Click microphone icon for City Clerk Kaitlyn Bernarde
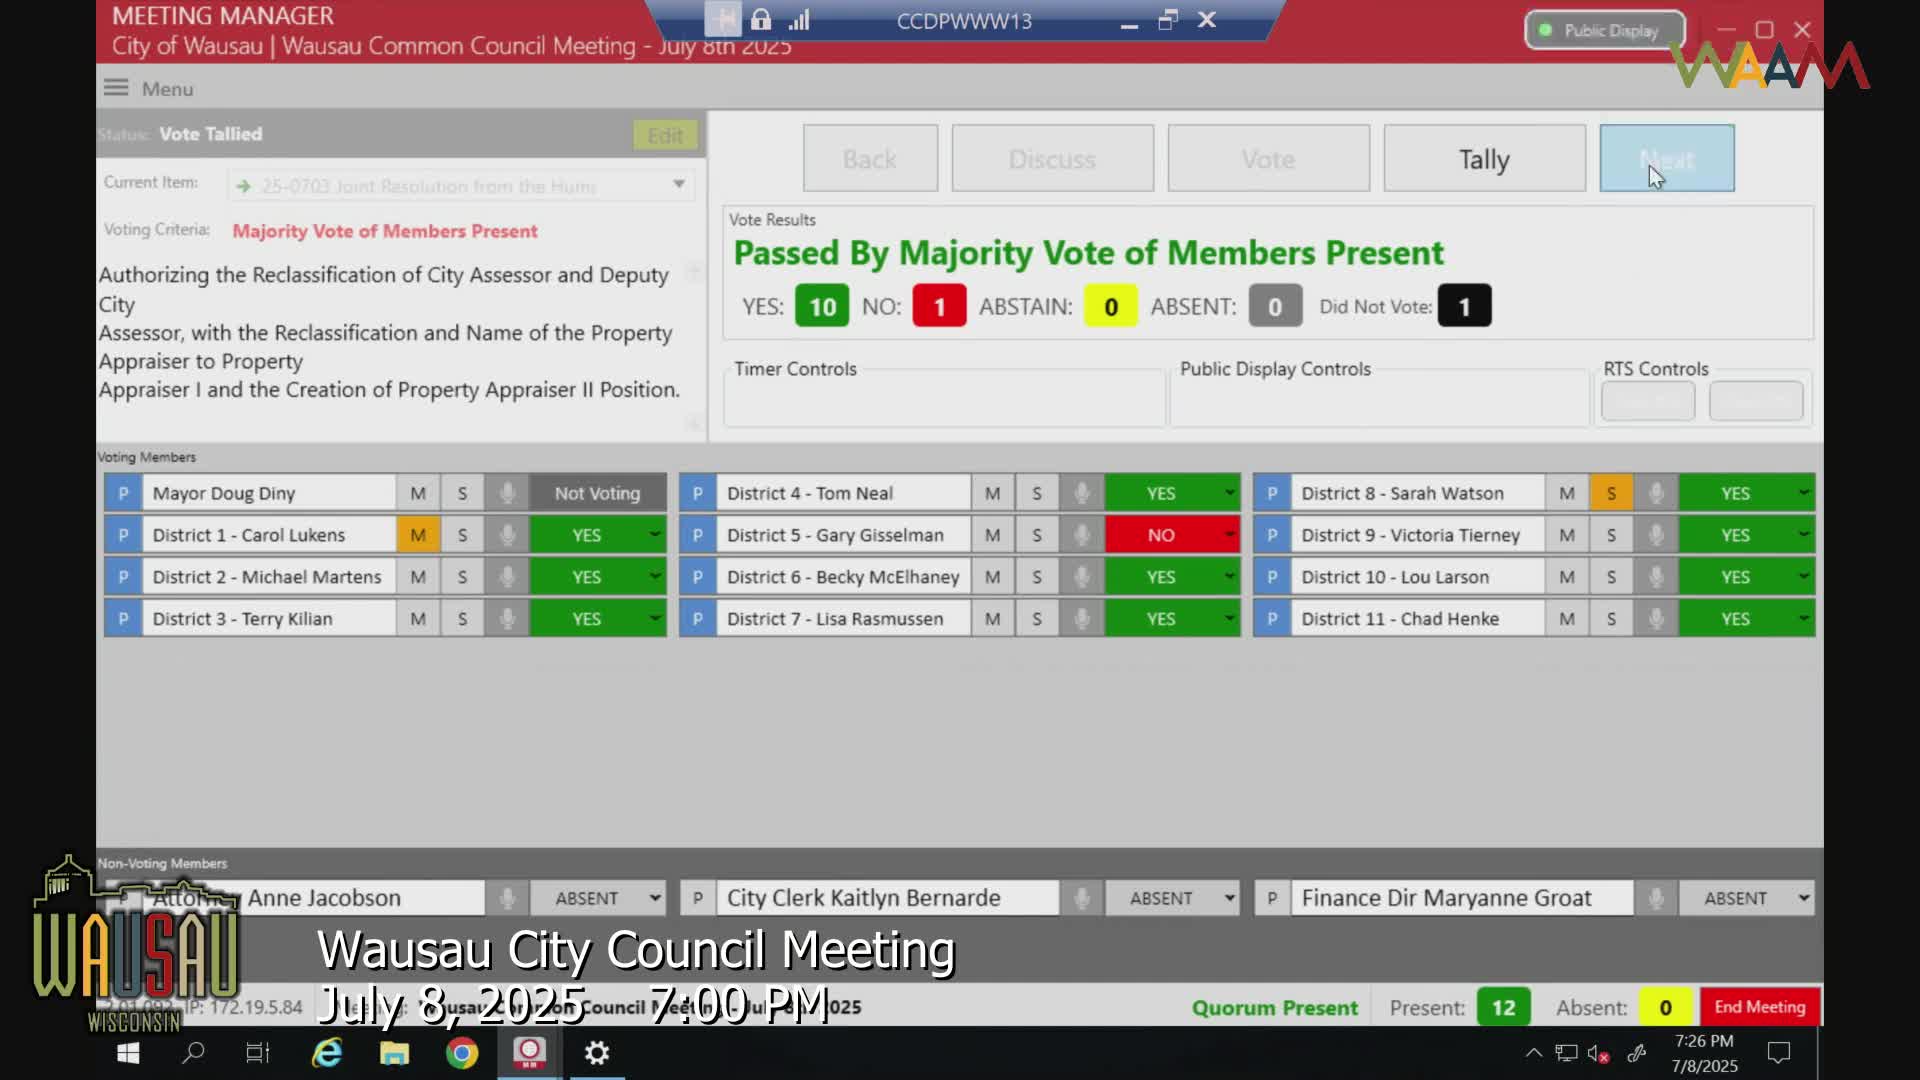 click(1081, 898)
